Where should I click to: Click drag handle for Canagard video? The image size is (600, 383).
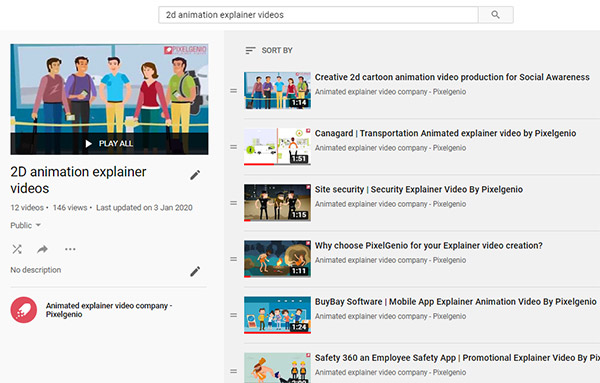(x=233, y=147)
